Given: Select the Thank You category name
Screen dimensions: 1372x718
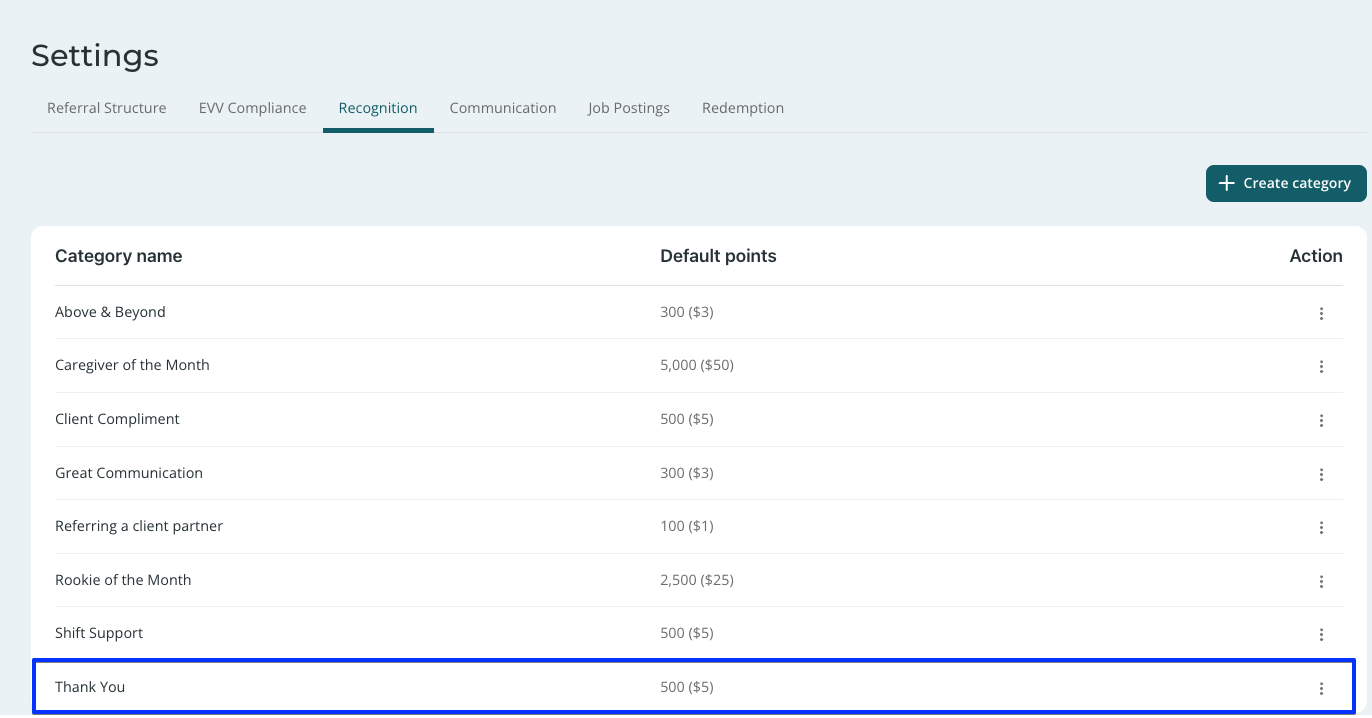Looking at the screenshot, I should [90, 687].
